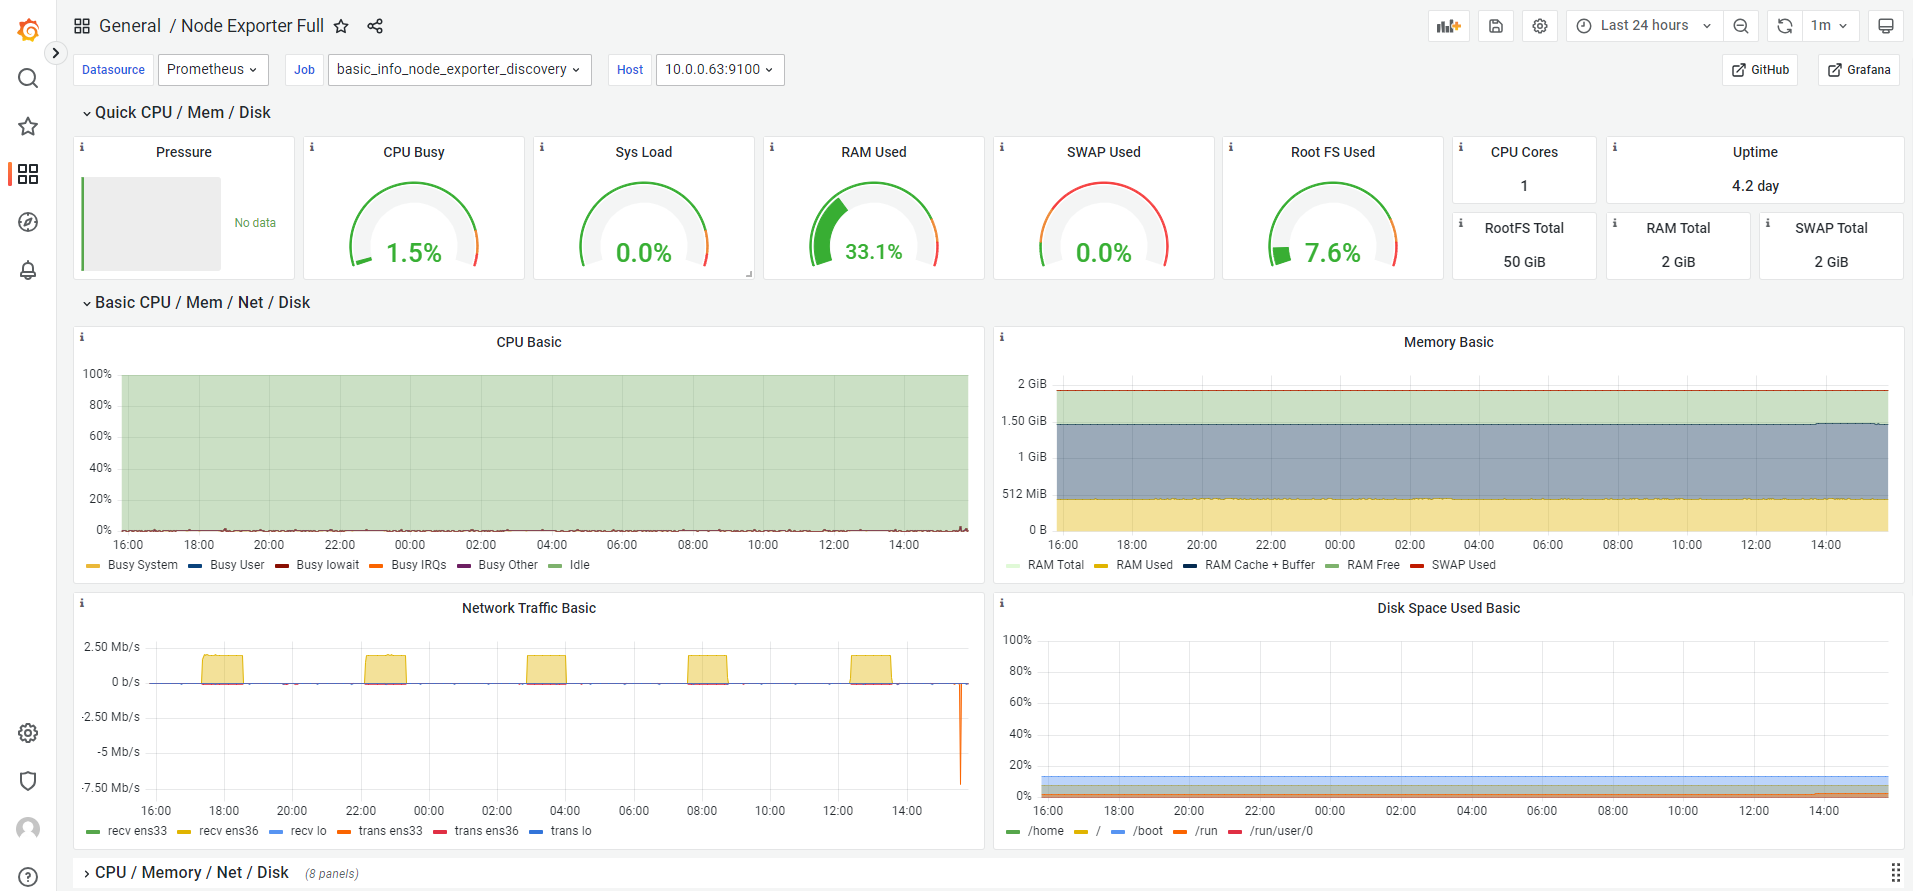
Task: Open the Help question mark icon
Action: tap(28, 877)
